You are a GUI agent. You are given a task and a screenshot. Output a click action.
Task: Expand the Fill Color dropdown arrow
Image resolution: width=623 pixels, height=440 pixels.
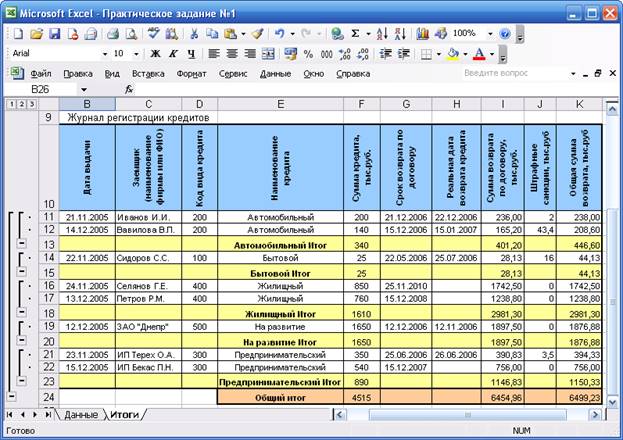[x=465, y=54]
